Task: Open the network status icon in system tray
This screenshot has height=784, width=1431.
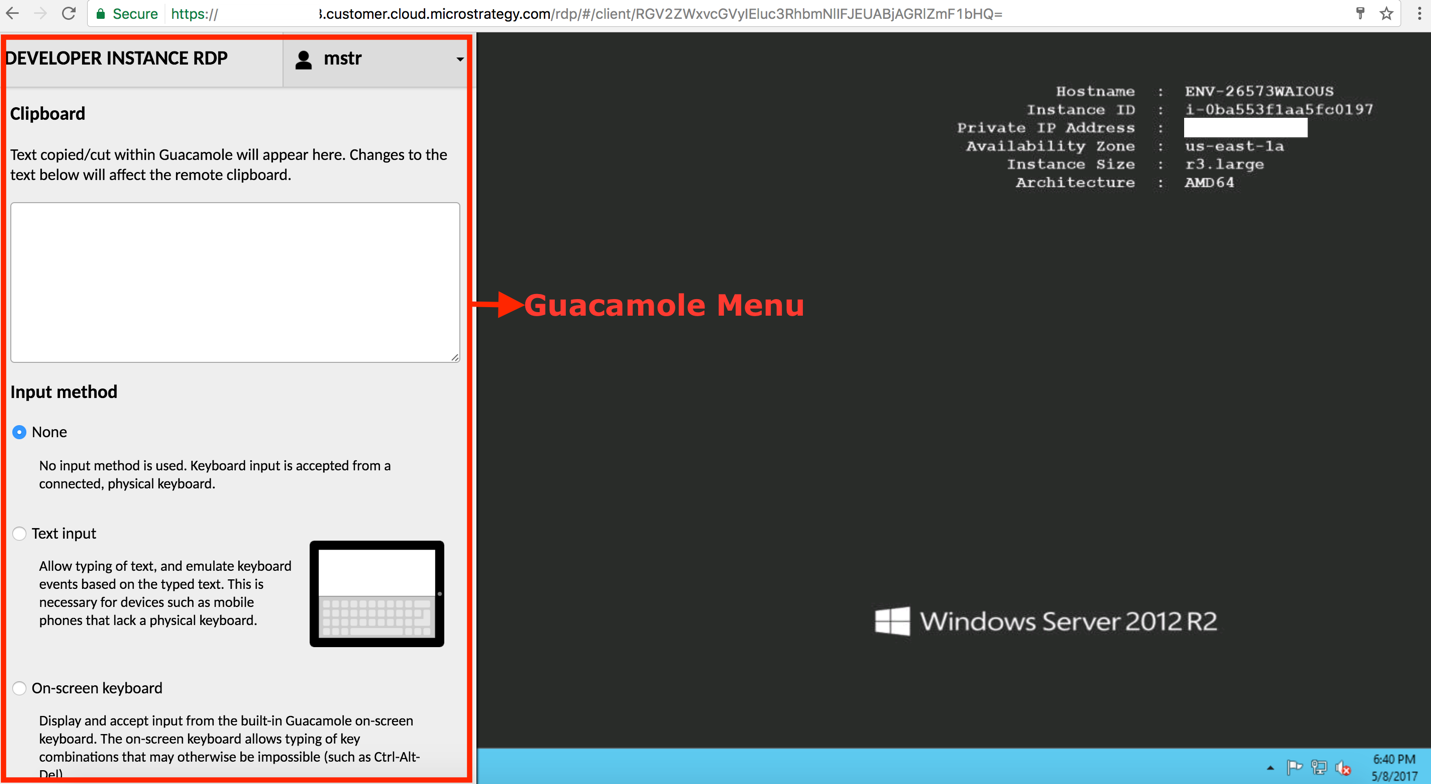Action: click(x=1318, y=768)
